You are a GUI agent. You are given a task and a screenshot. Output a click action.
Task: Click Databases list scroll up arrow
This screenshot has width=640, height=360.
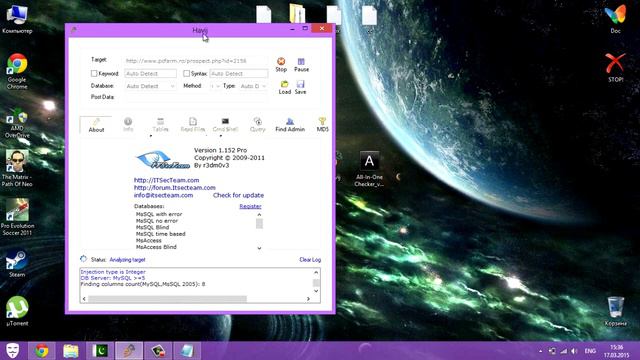(259, 215)
